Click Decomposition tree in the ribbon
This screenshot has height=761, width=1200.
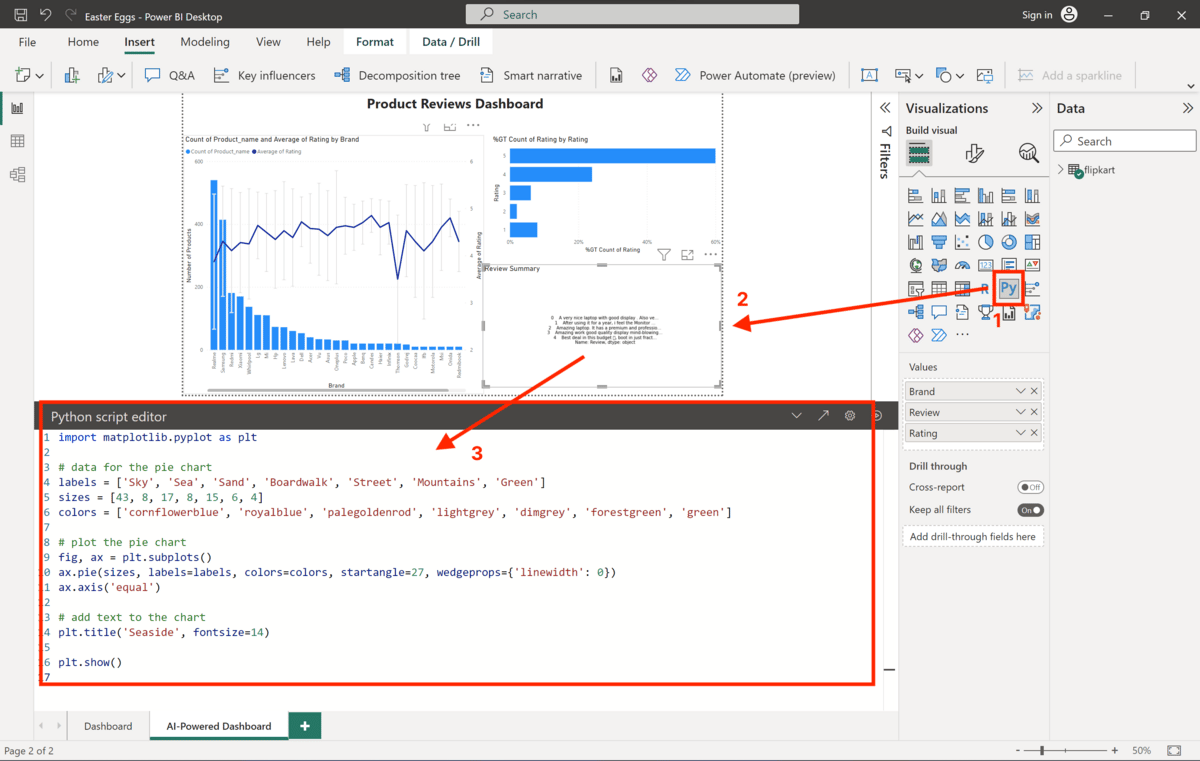[x=397, y=75]
